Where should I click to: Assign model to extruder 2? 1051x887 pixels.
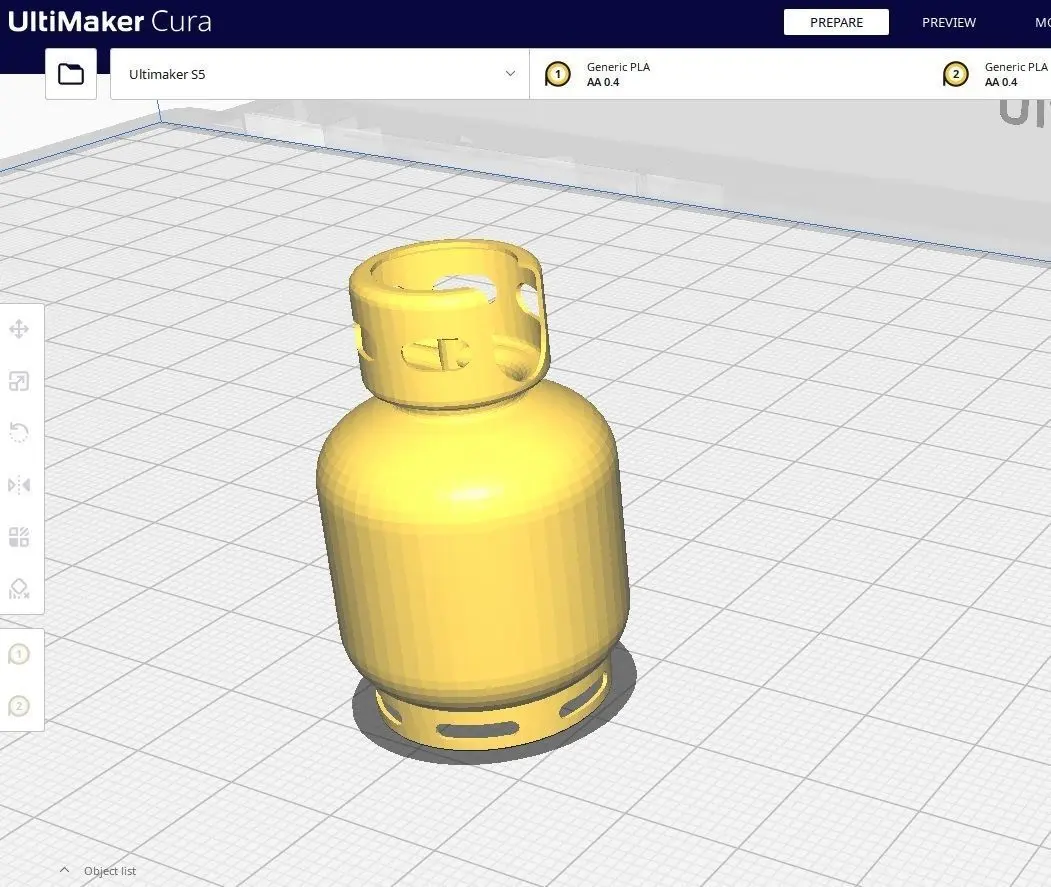point(19,706)
